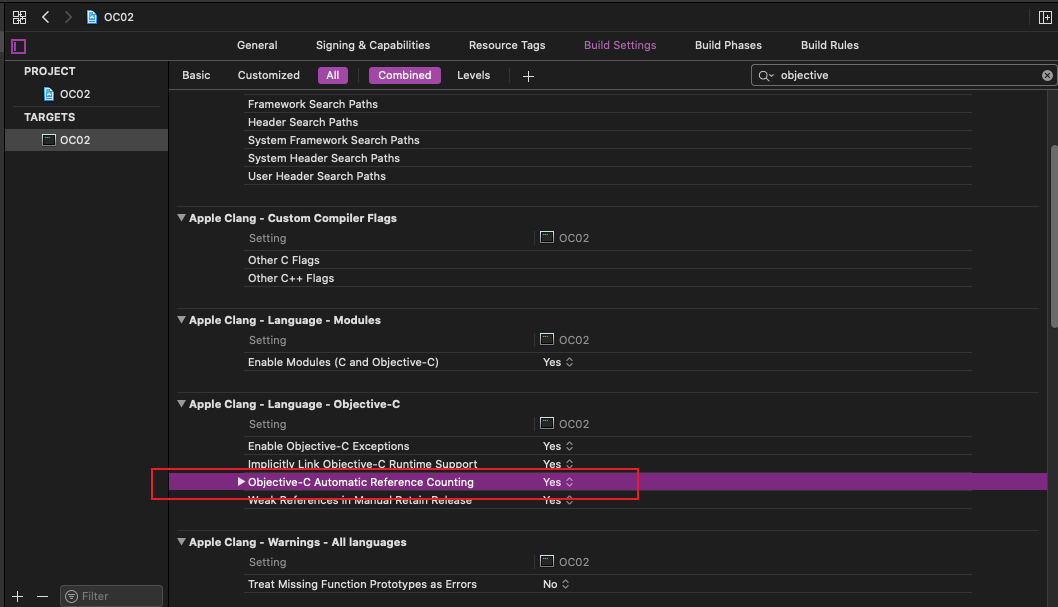Collapse Apple Clang - Warnings - All languages section
This screenshot has height=607, width=1058.
pos(182,542)
